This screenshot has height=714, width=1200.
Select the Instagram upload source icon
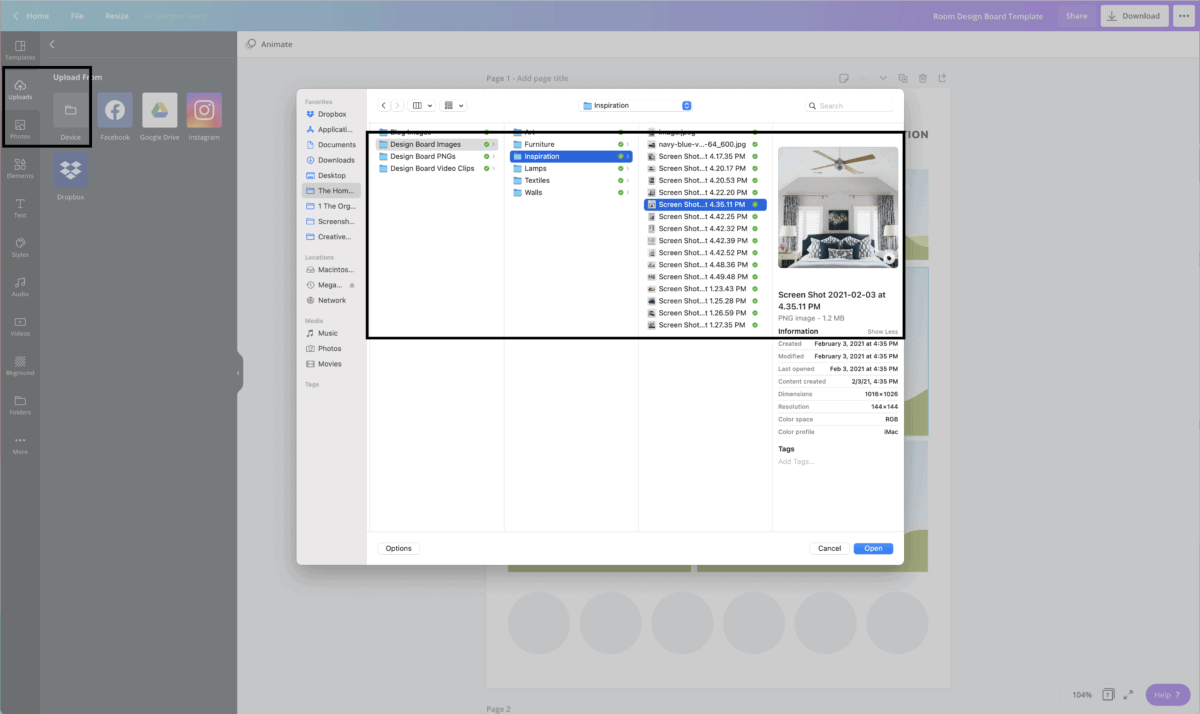pyautogui.click(x=204, y=110)
